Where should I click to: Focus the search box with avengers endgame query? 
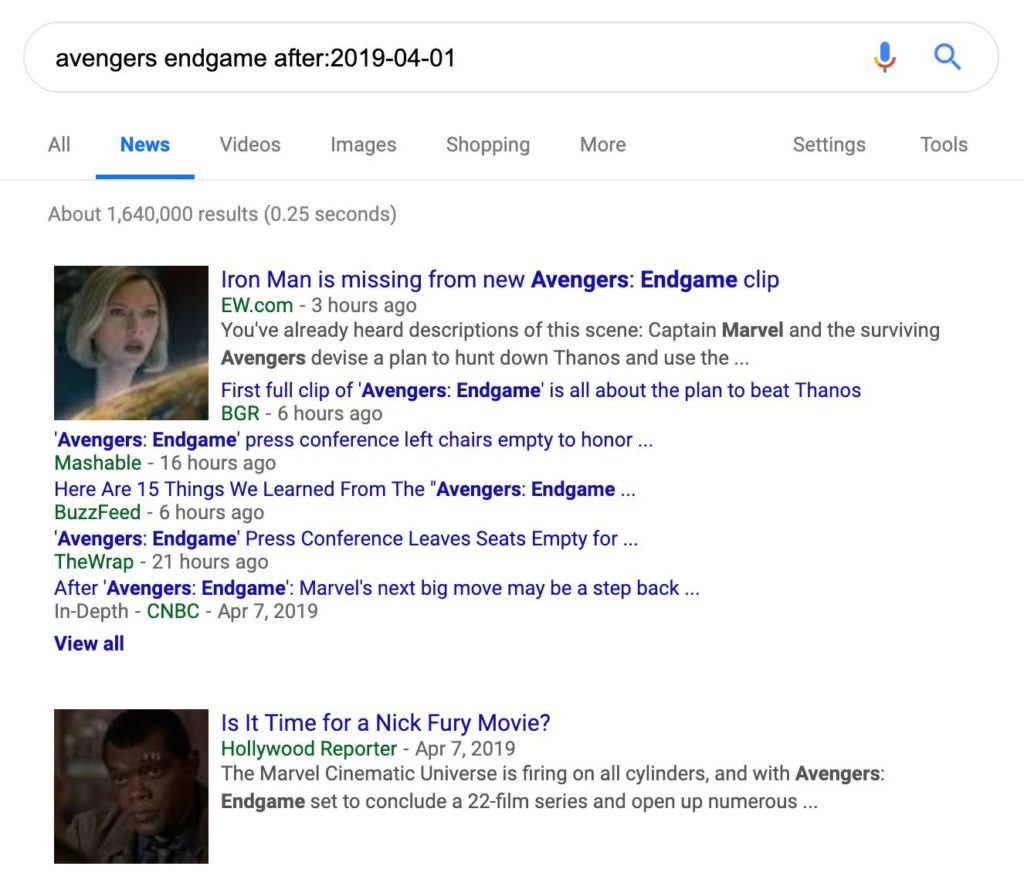511,57
